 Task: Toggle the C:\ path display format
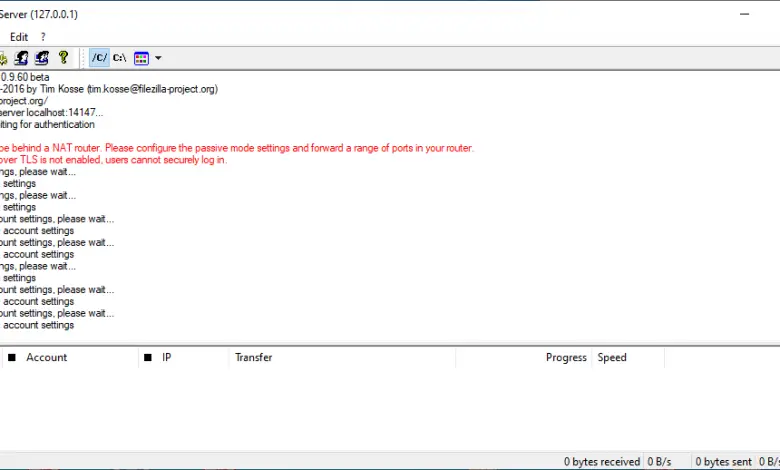point(119,58)
